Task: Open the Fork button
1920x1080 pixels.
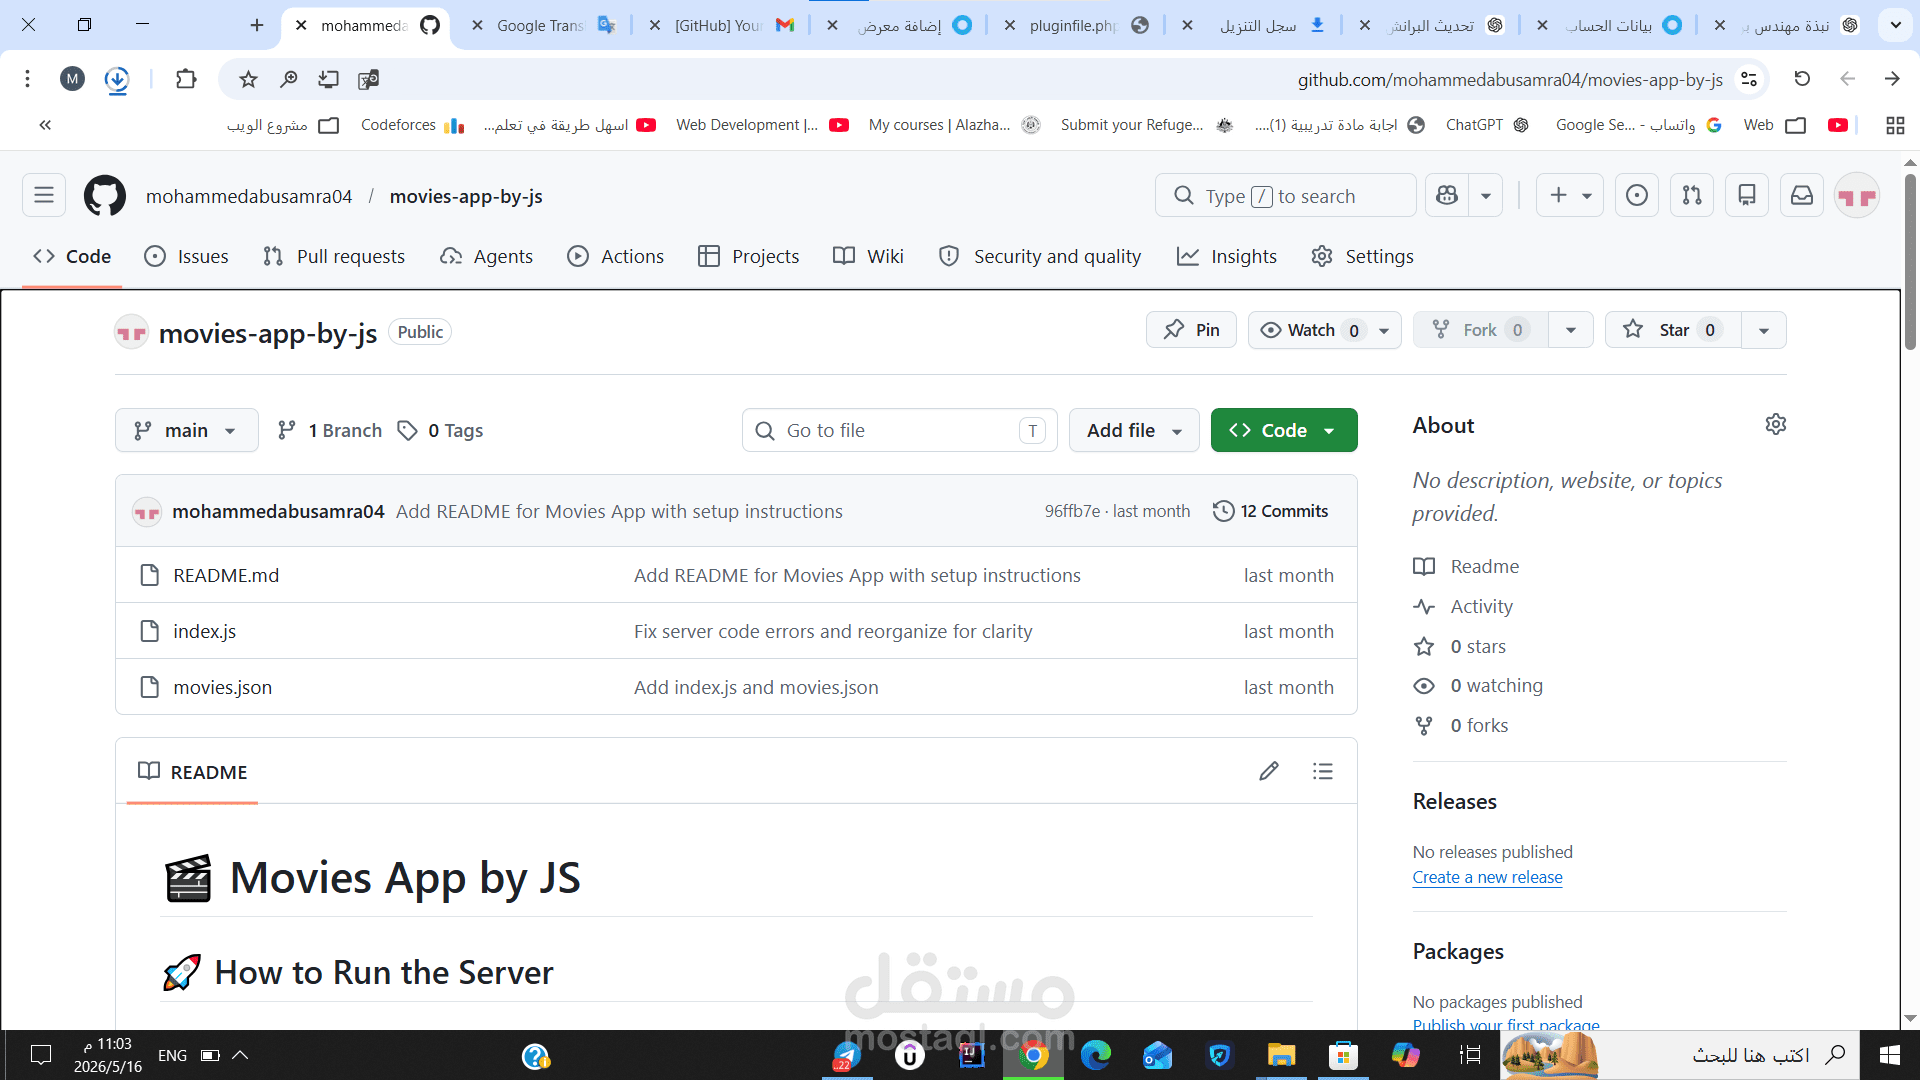Action: coord(1480,330)
